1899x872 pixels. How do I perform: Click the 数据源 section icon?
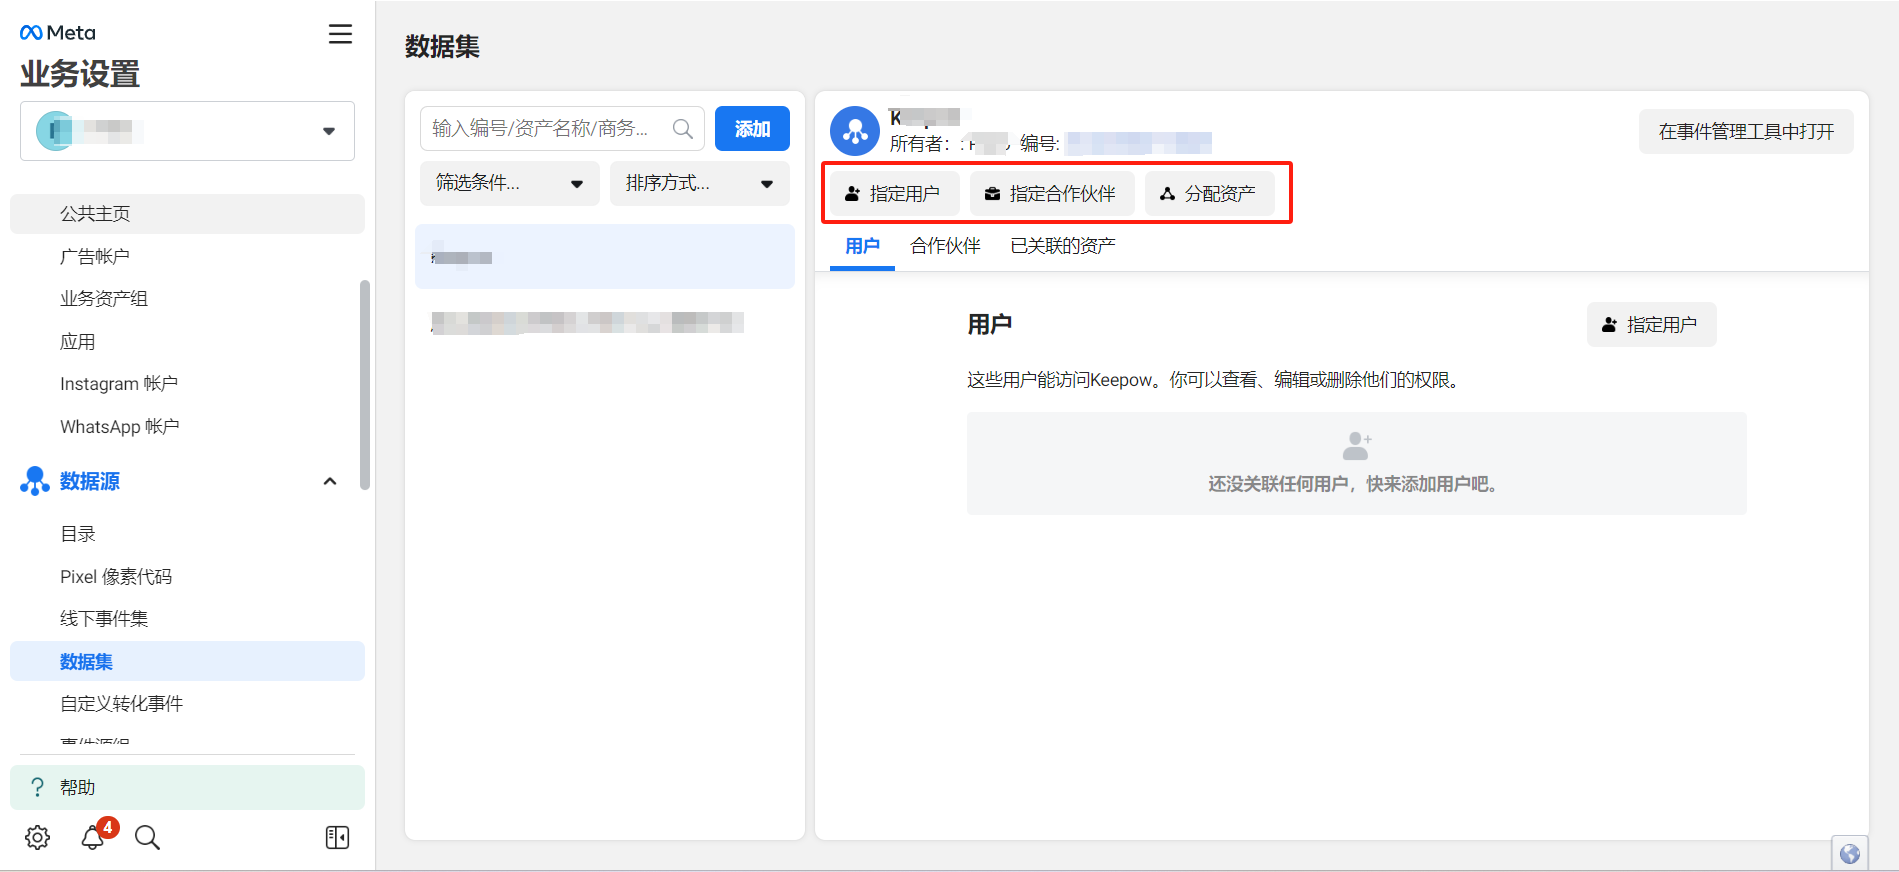pos(35,481)
